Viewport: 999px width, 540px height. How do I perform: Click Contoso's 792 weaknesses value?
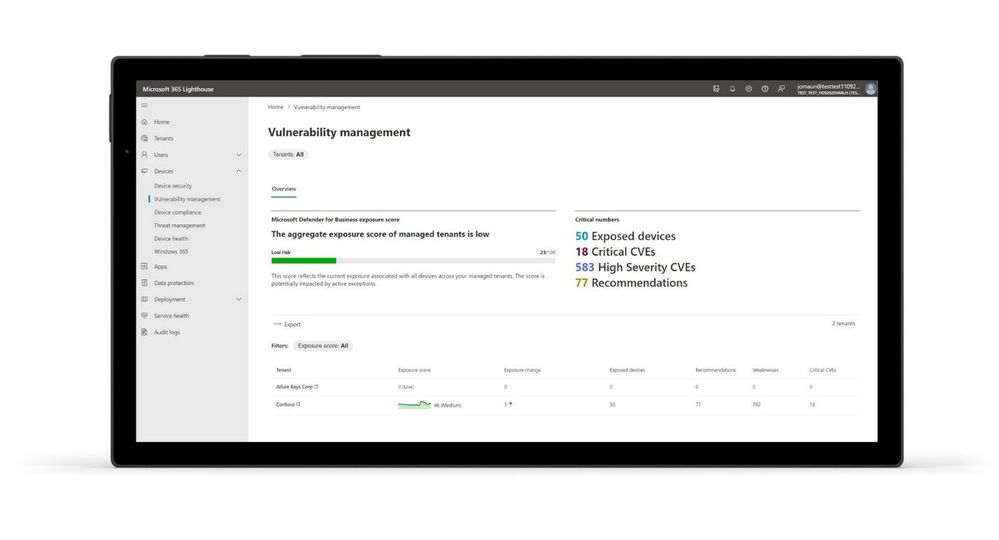coord(756,404)
